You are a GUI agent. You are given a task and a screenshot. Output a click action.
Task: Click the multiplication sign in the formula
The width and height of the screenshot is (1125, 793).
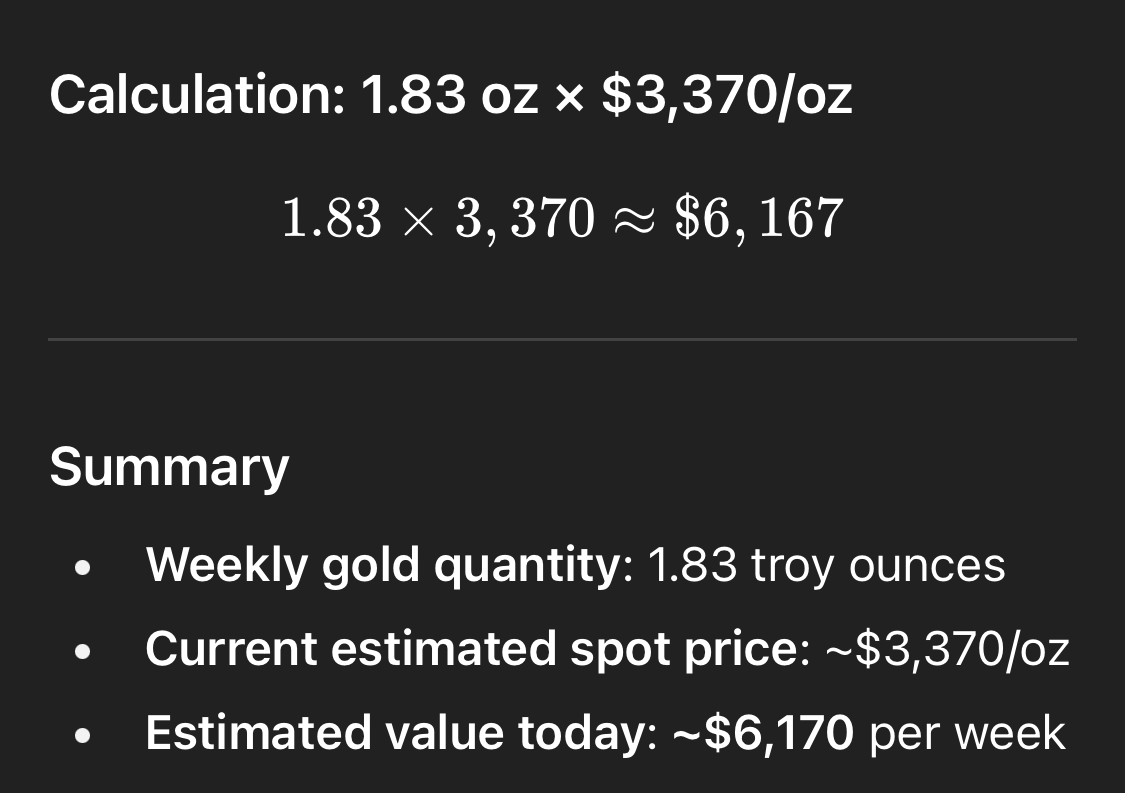[x=419, y=219]
